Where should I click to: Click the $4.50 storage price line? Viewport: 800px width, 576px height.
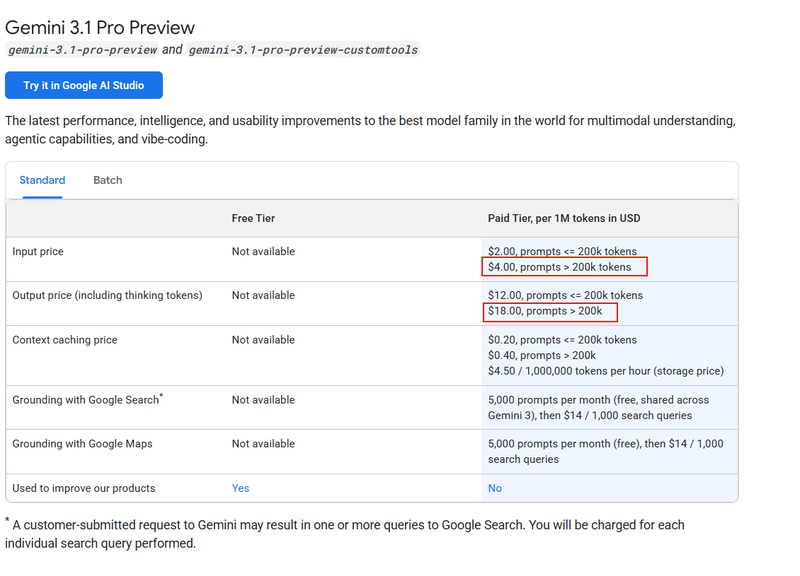[605, 371]
